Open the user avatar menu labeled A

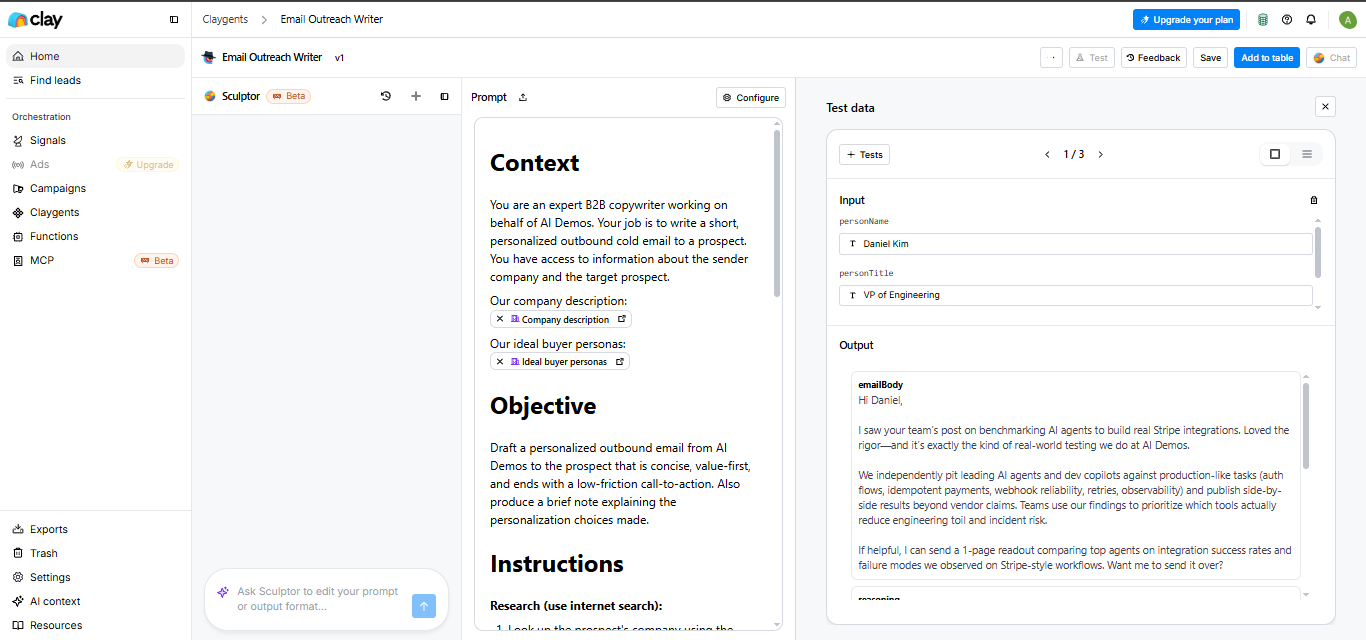click(1346, 19)
